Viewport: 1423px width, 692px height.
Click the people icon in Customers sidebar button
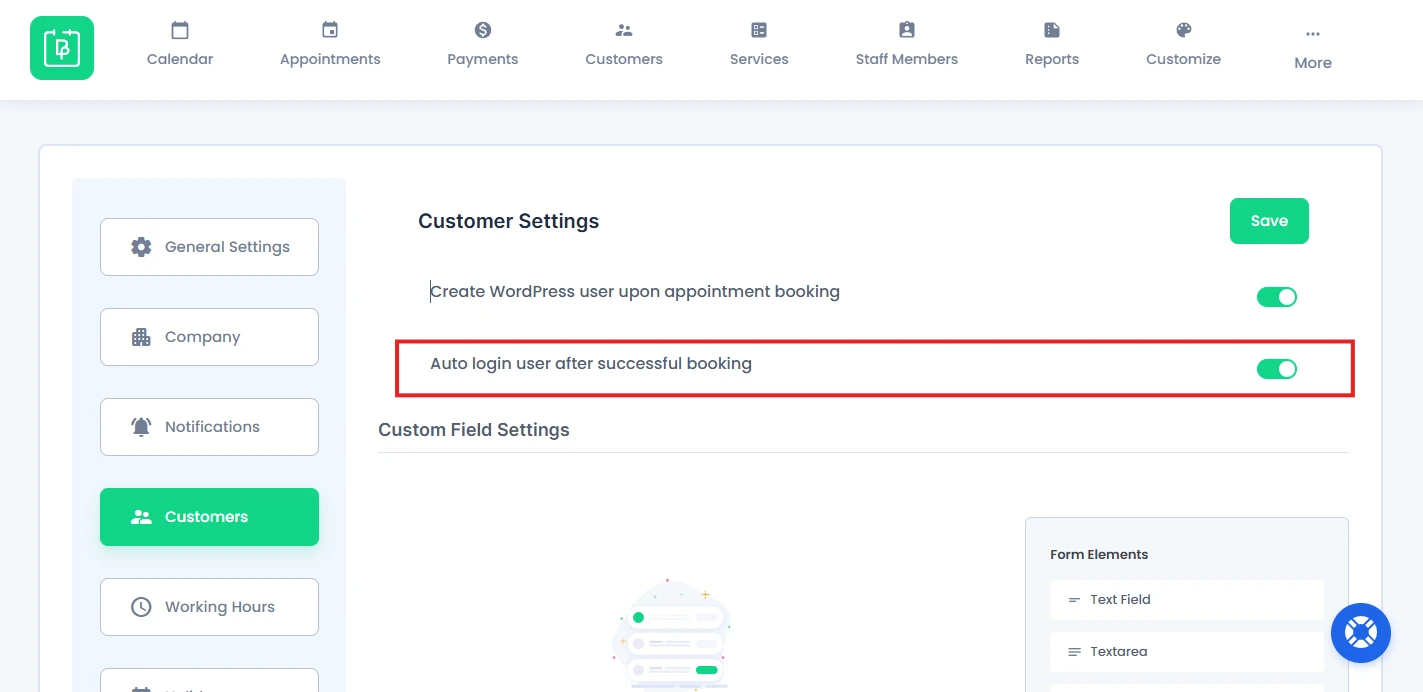[x=141, y=517]
